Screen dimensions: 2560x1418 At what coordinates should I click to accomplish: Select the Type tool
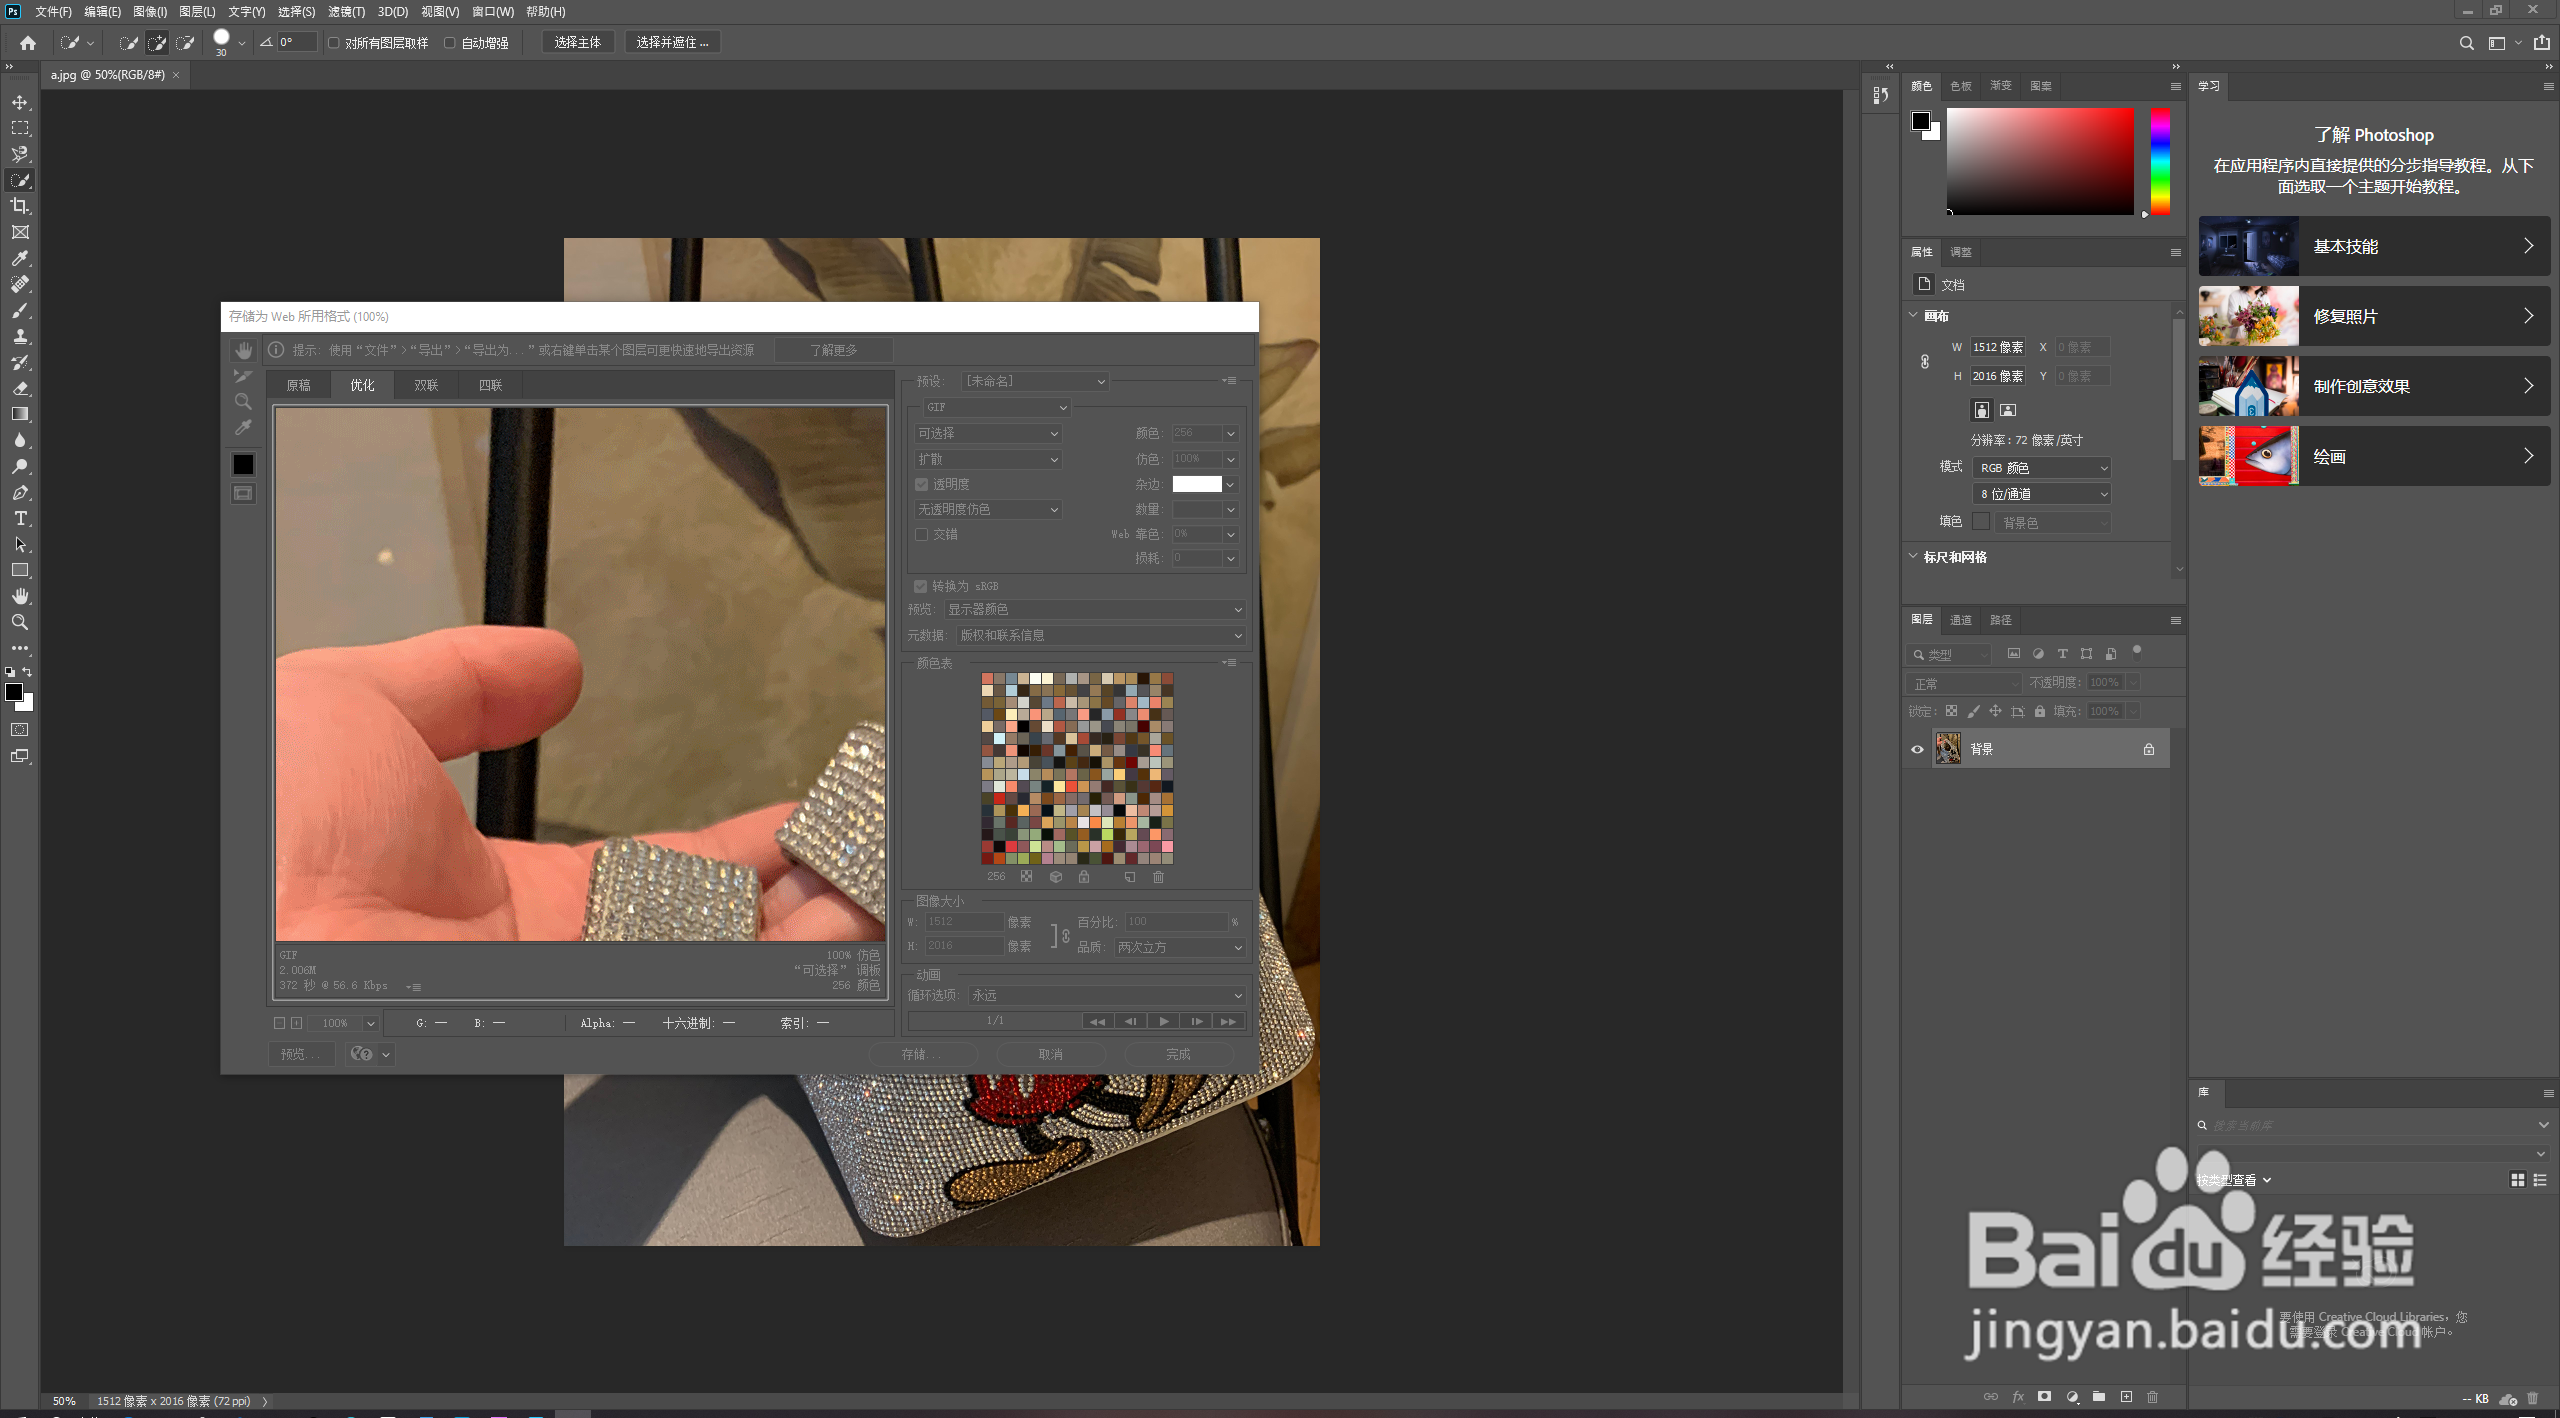coord(20,518)
